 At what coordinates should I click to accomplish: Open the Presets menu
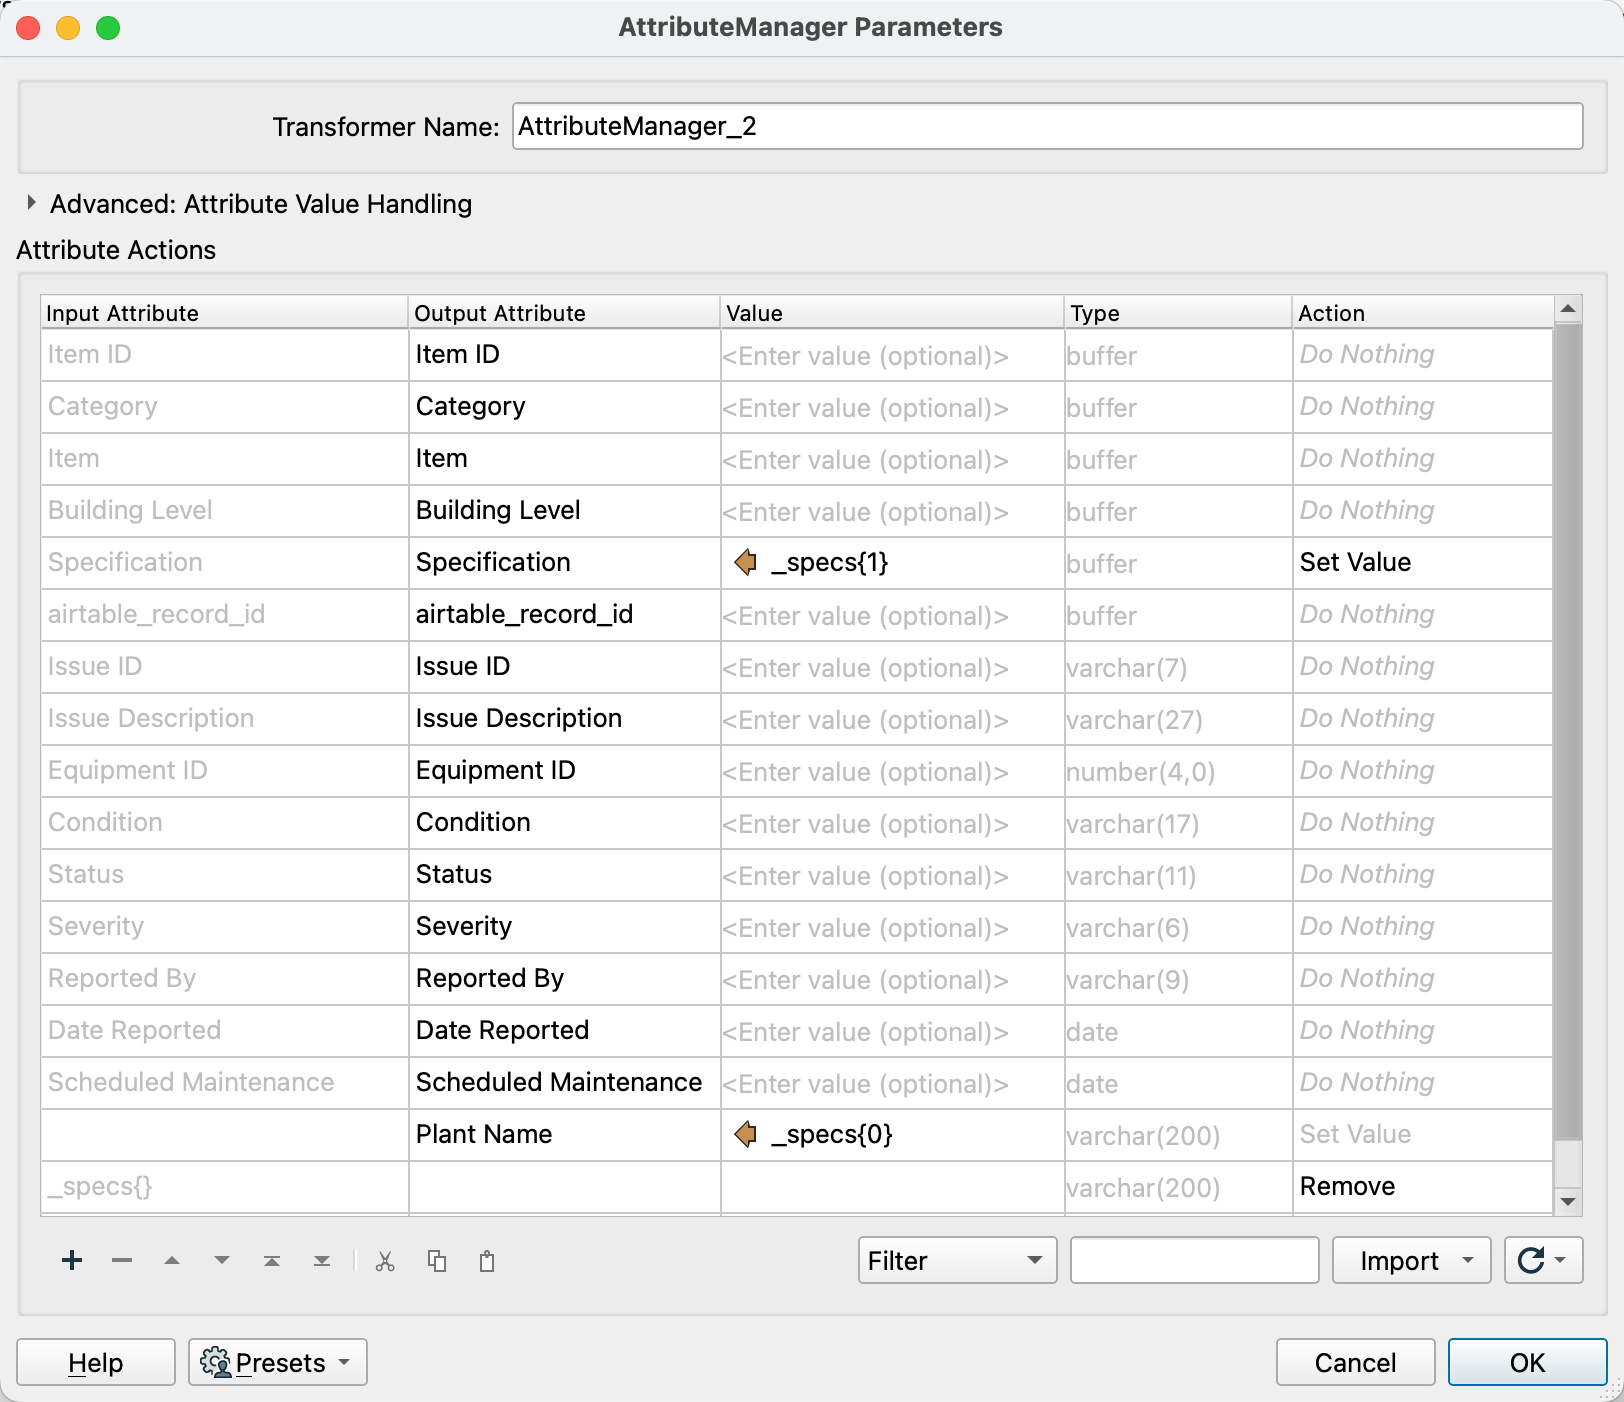click(277, 1362)
